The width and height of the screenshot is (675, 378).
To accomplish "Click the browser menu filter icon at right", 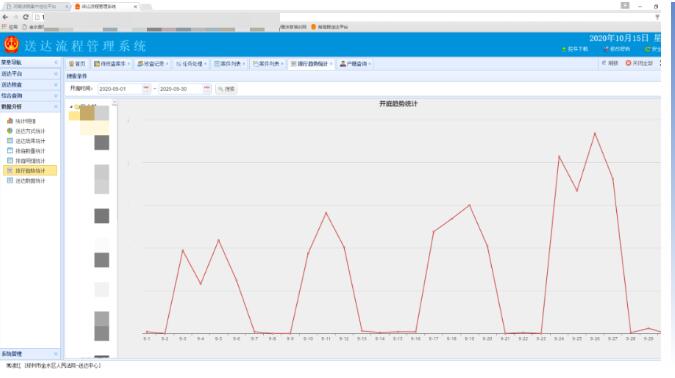I will [657, 17].
